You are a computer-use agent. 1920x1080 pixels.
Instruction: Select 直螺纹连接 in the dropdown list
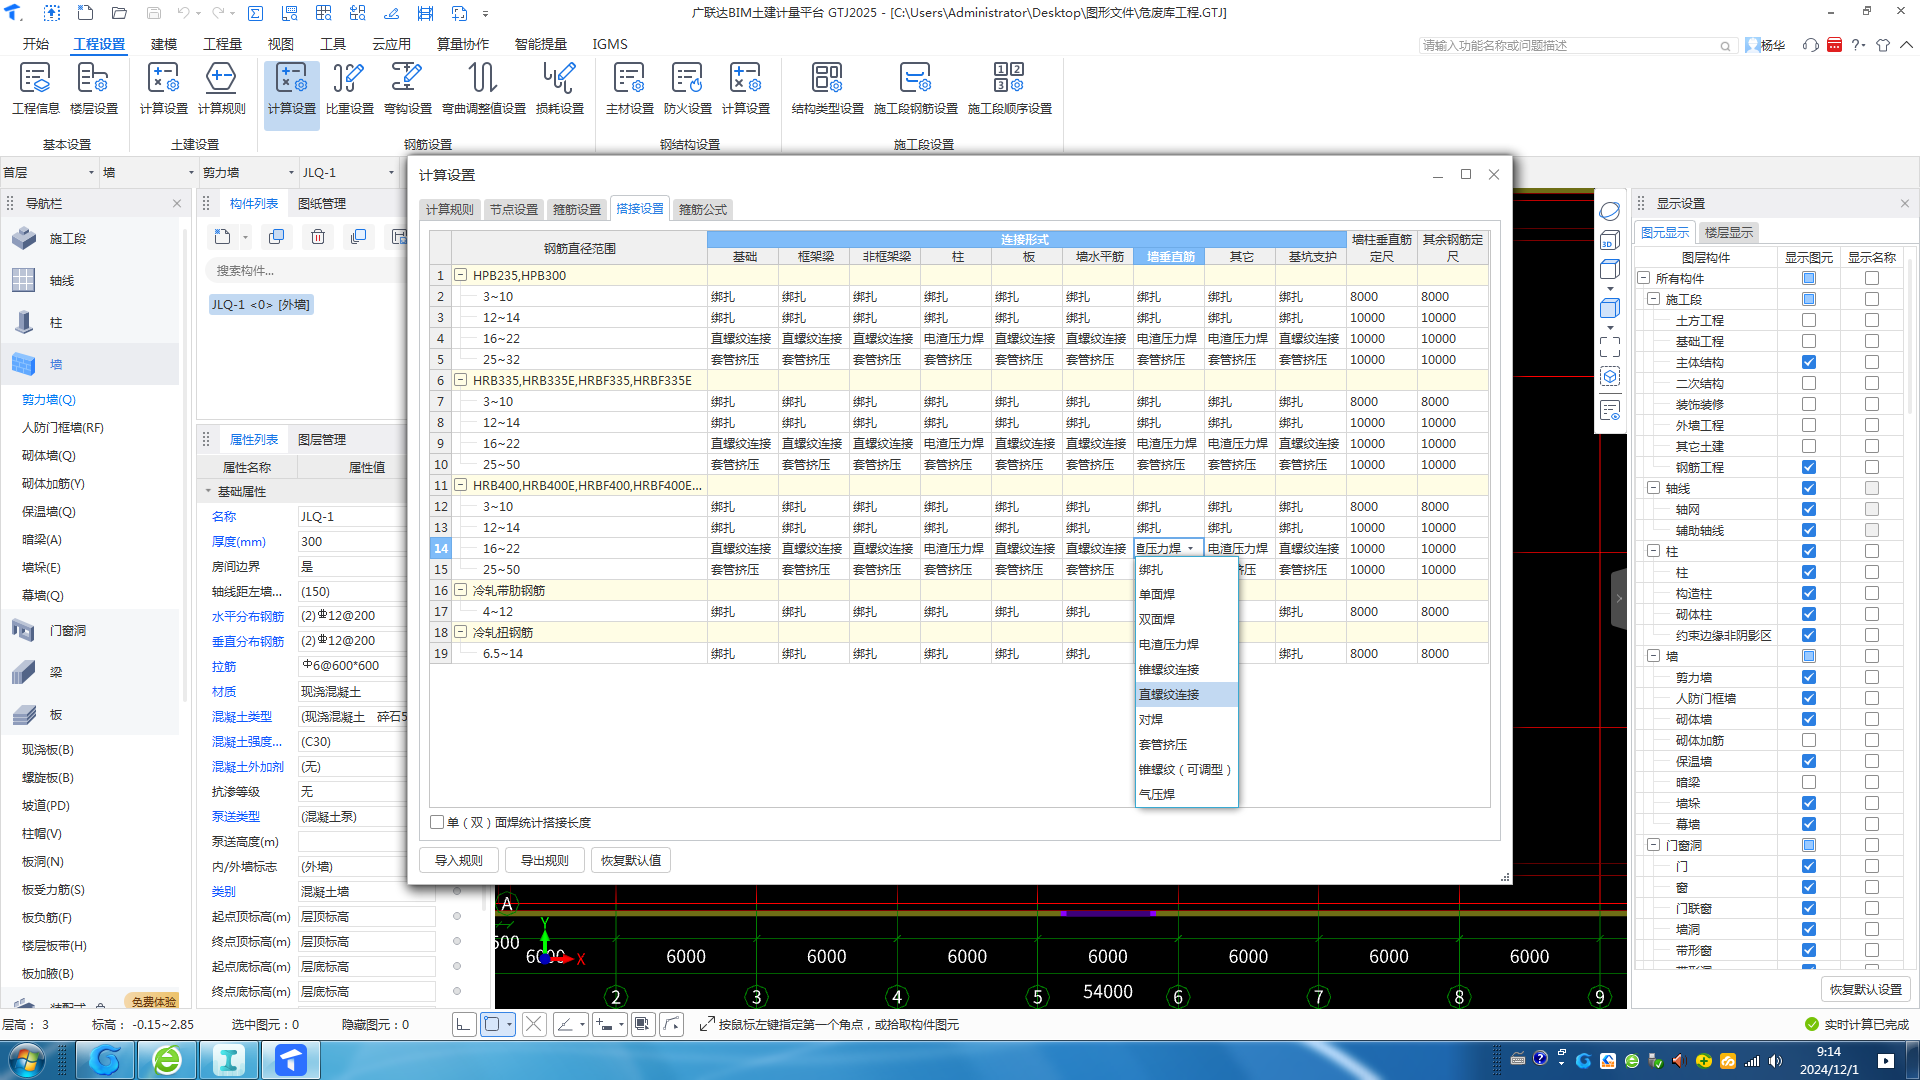pyautogui.click(x=1168, y=694)
